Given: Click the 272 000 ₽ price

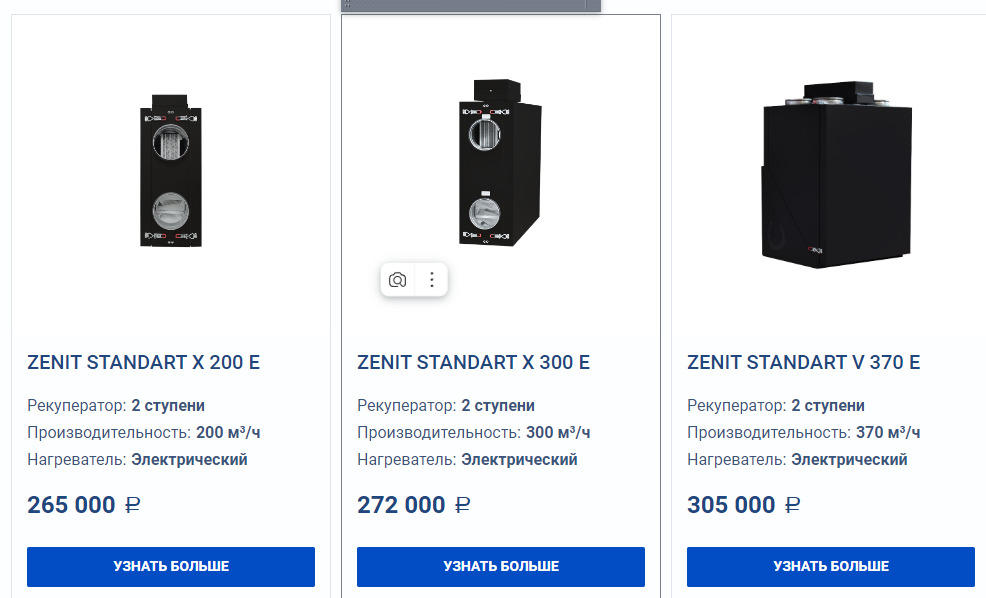Looking at the screenshot, I should click(x=414, y=505).
